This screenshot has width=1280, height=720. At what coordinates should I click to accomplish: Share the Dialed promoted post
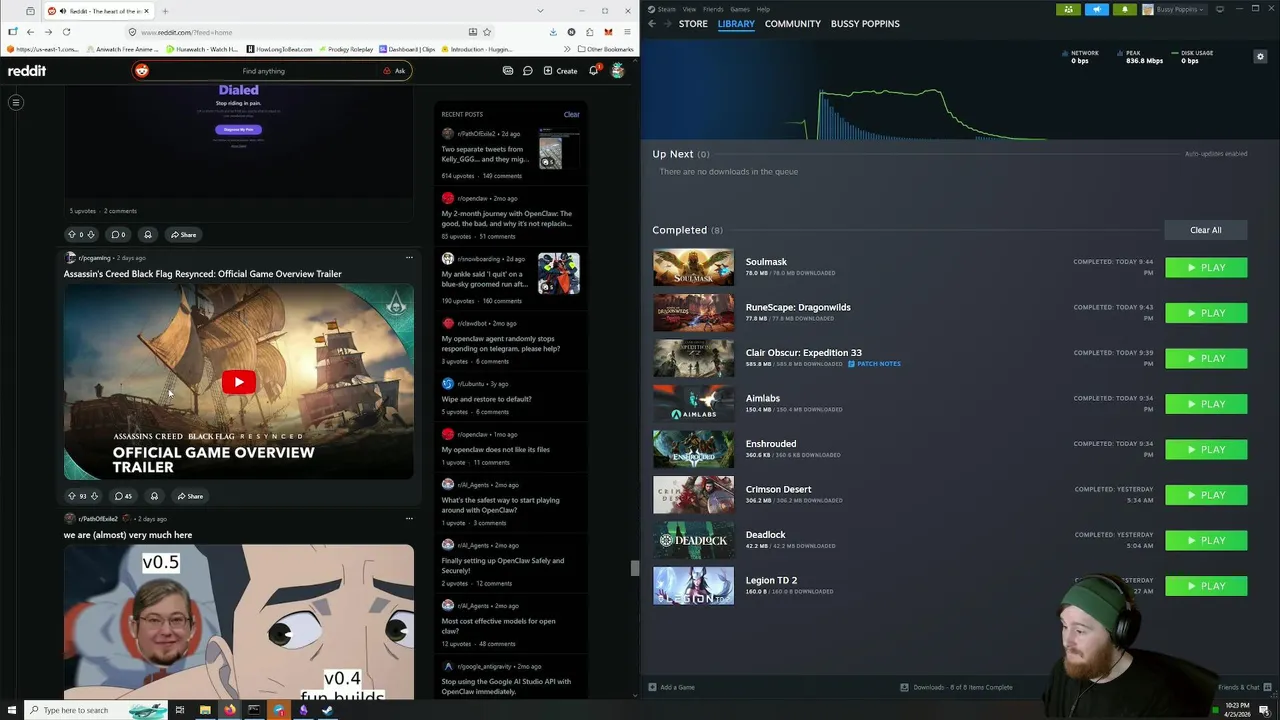pos(183,235)
